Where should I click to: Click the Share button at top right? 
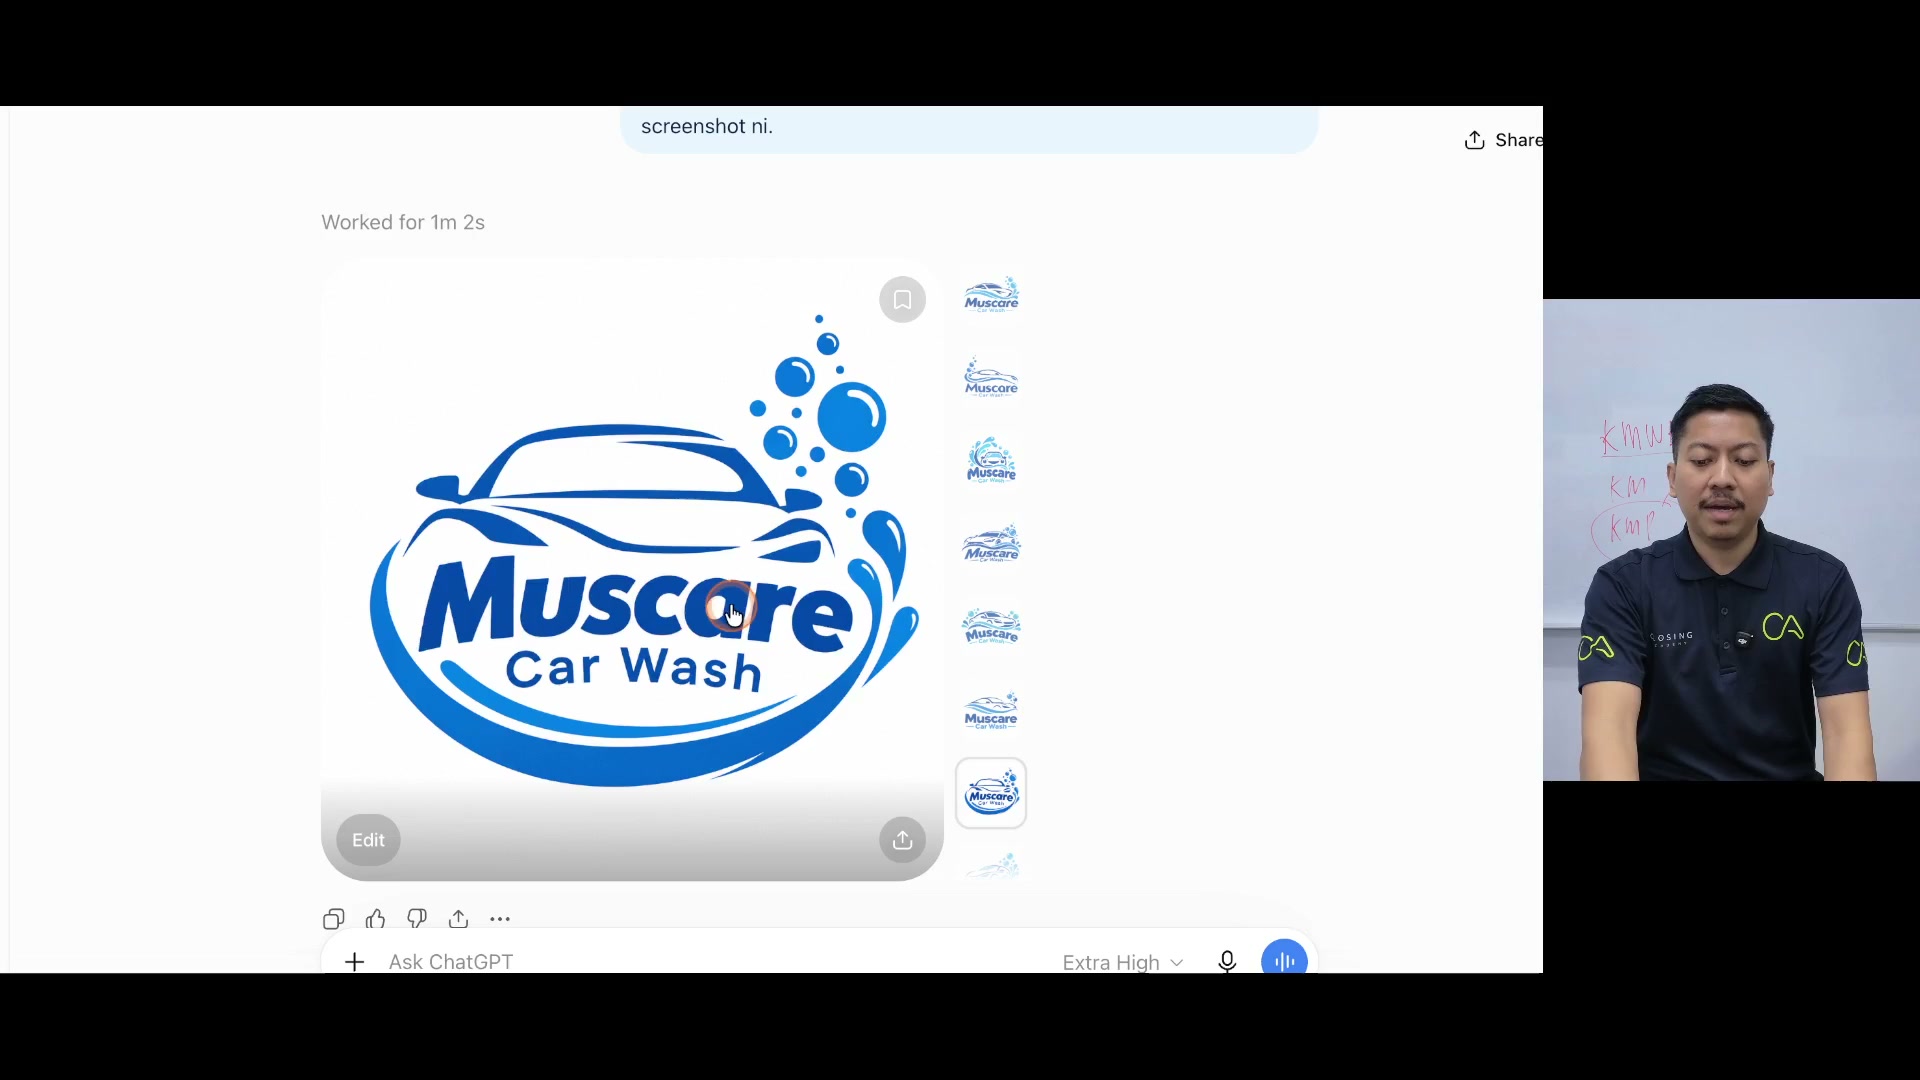1503,140
